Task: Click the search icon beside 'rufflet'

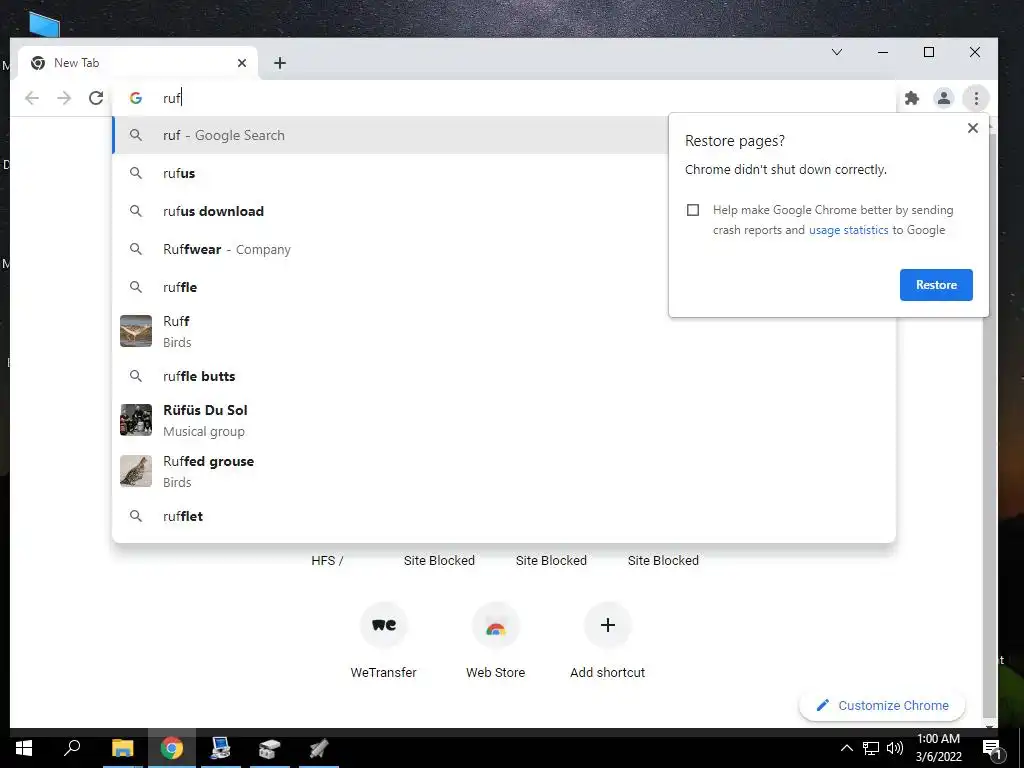Action: pos(135,516)
